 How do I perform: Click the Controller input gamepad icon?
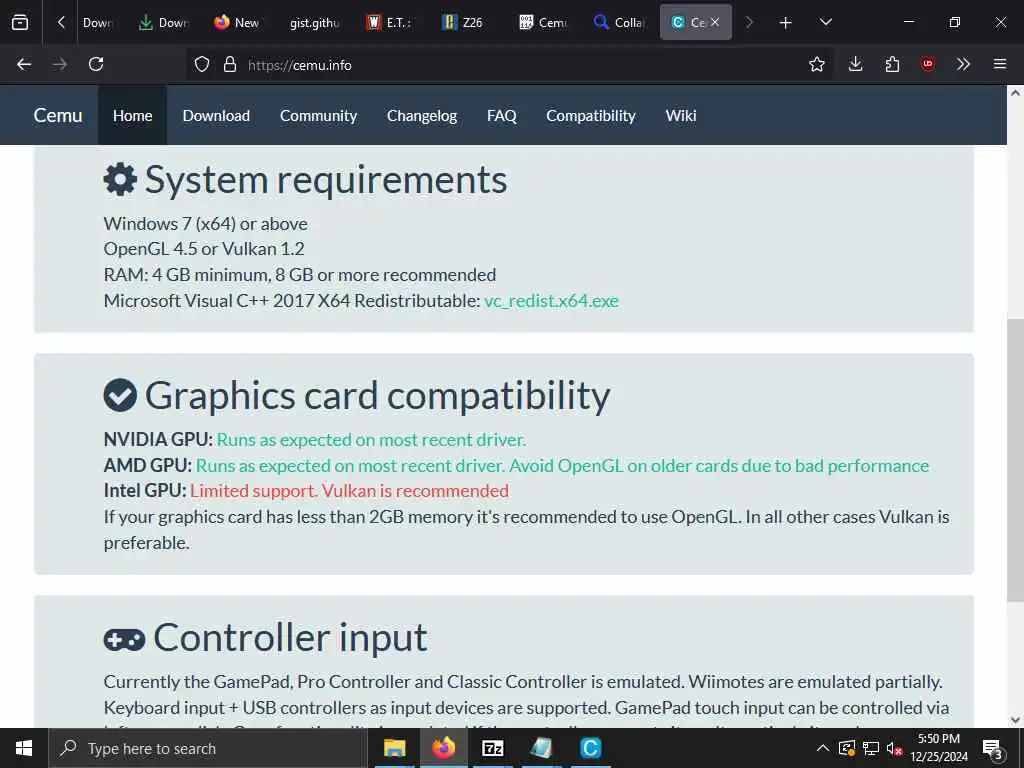[124, 639]
